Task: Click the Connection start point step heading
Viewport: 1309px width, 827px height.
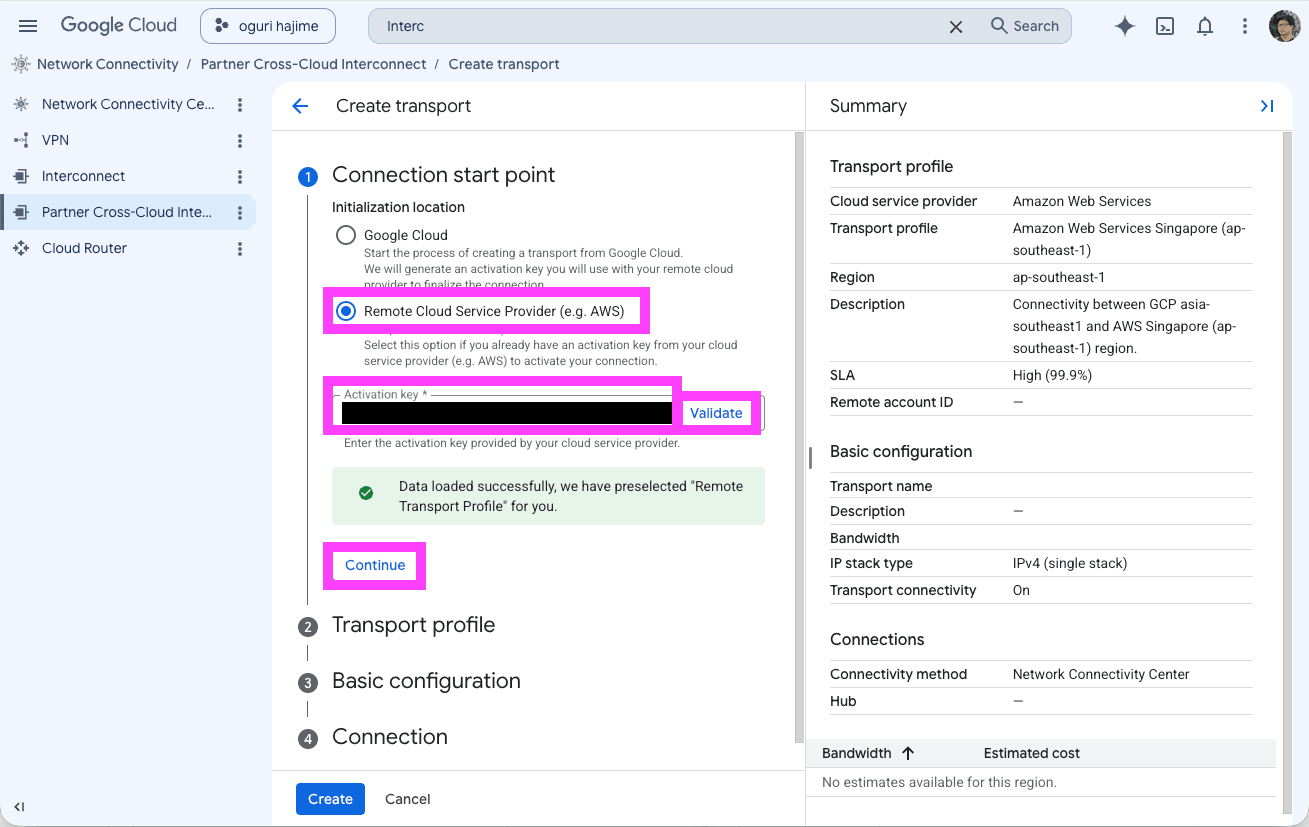Action: [443, 175]
